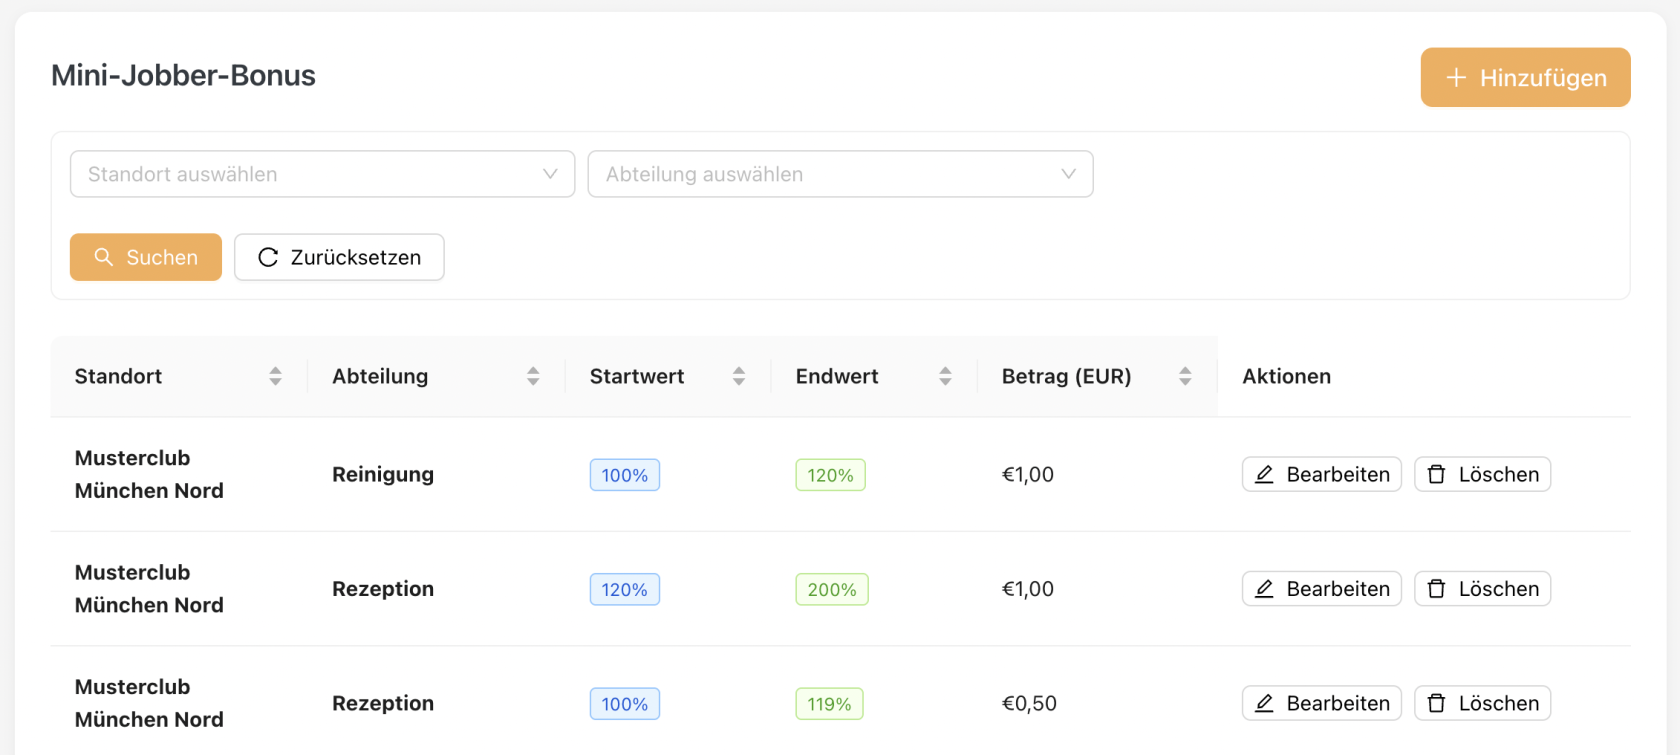Sort by Betrag (EUR) column arrows

1185,376
